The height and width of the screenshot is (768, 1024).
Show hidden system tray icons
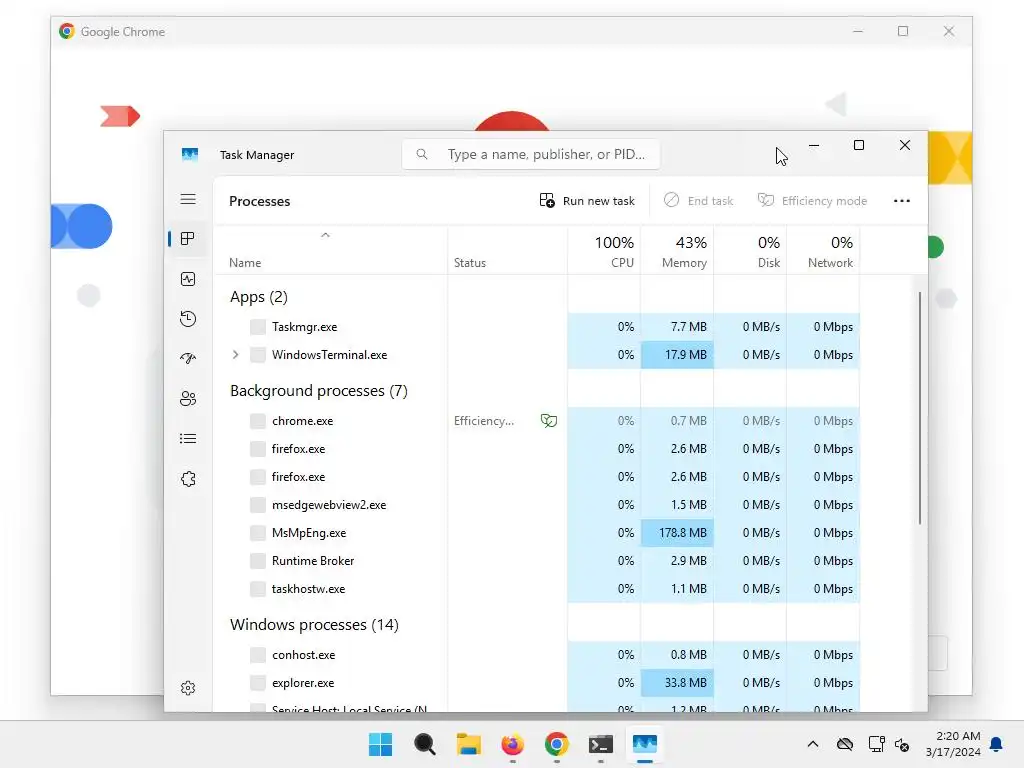coord(812,744)
